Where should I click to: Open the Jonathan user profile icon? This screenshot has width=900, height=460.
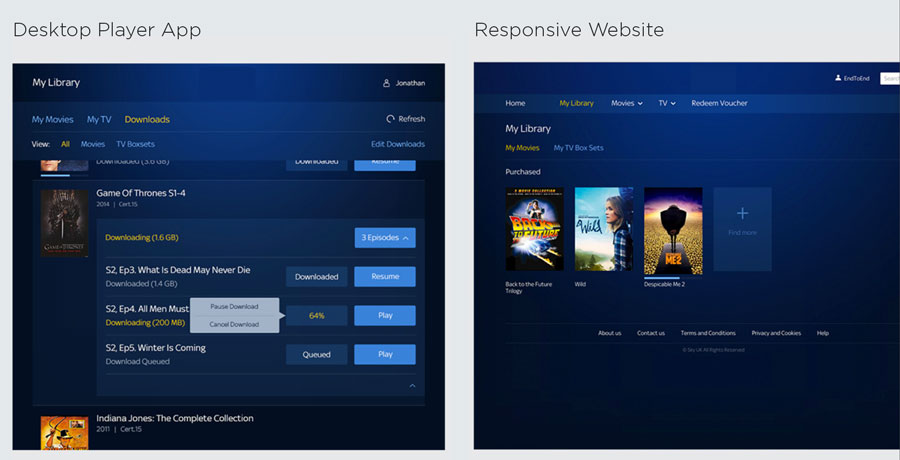(387, 83)
